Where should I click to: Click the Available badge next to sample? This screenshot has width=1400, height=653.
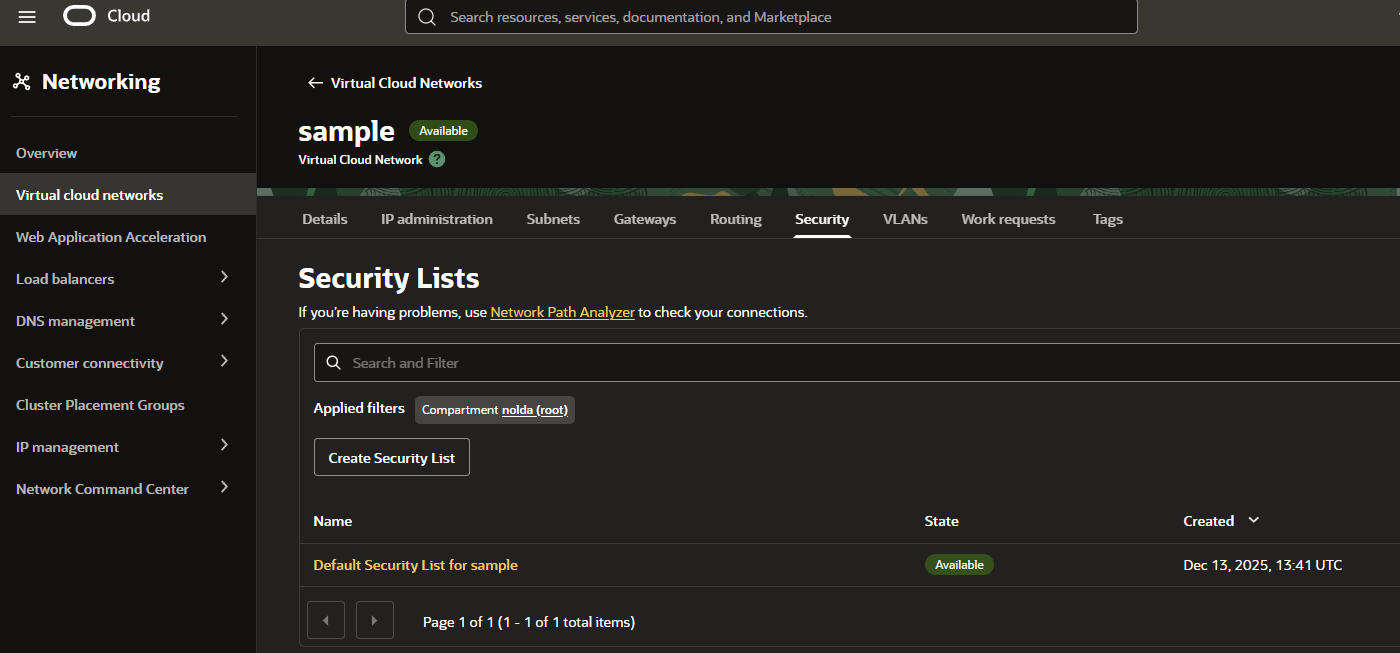pos(444,131)
